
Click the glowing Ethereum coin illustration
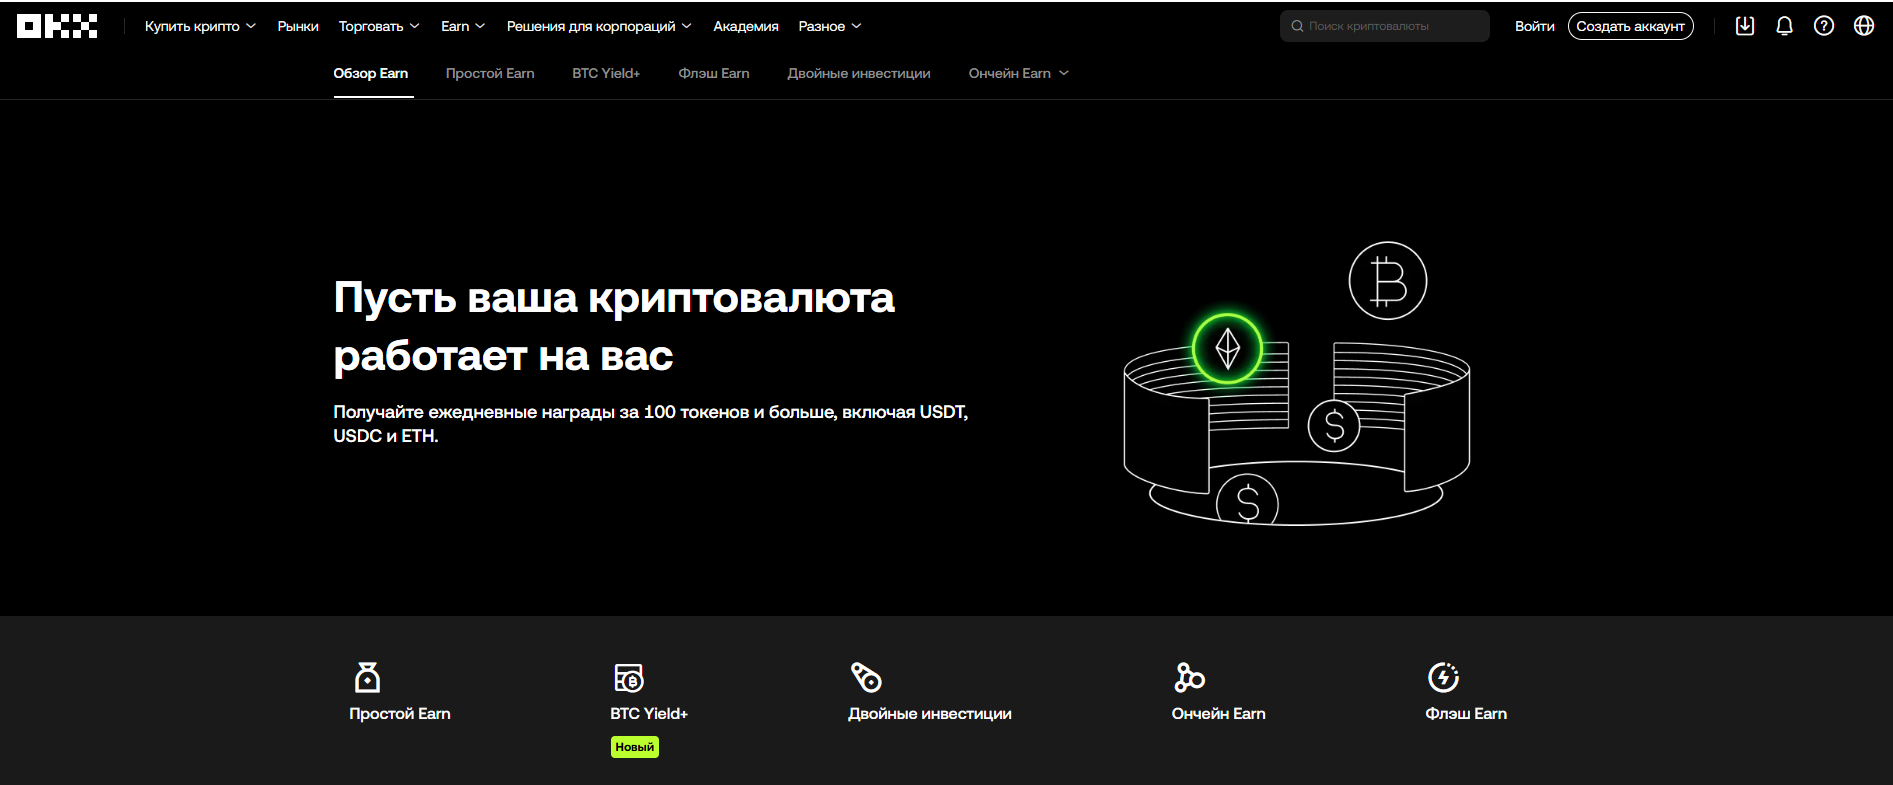1227,349
